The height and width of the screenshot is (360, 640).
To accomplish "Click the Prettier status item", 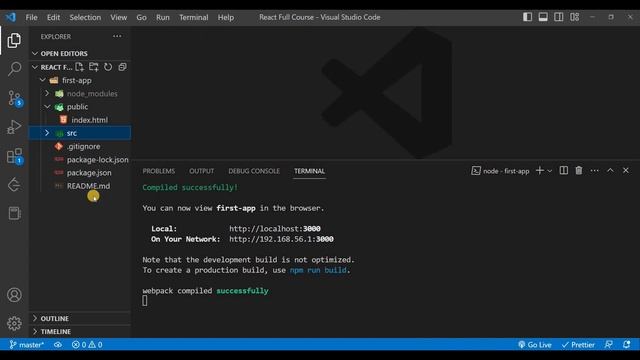I will point(578,345).
